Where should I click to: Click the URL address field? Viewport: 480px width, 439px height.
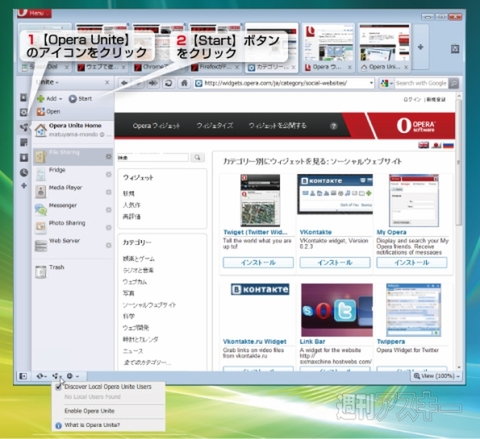point(285,83)
